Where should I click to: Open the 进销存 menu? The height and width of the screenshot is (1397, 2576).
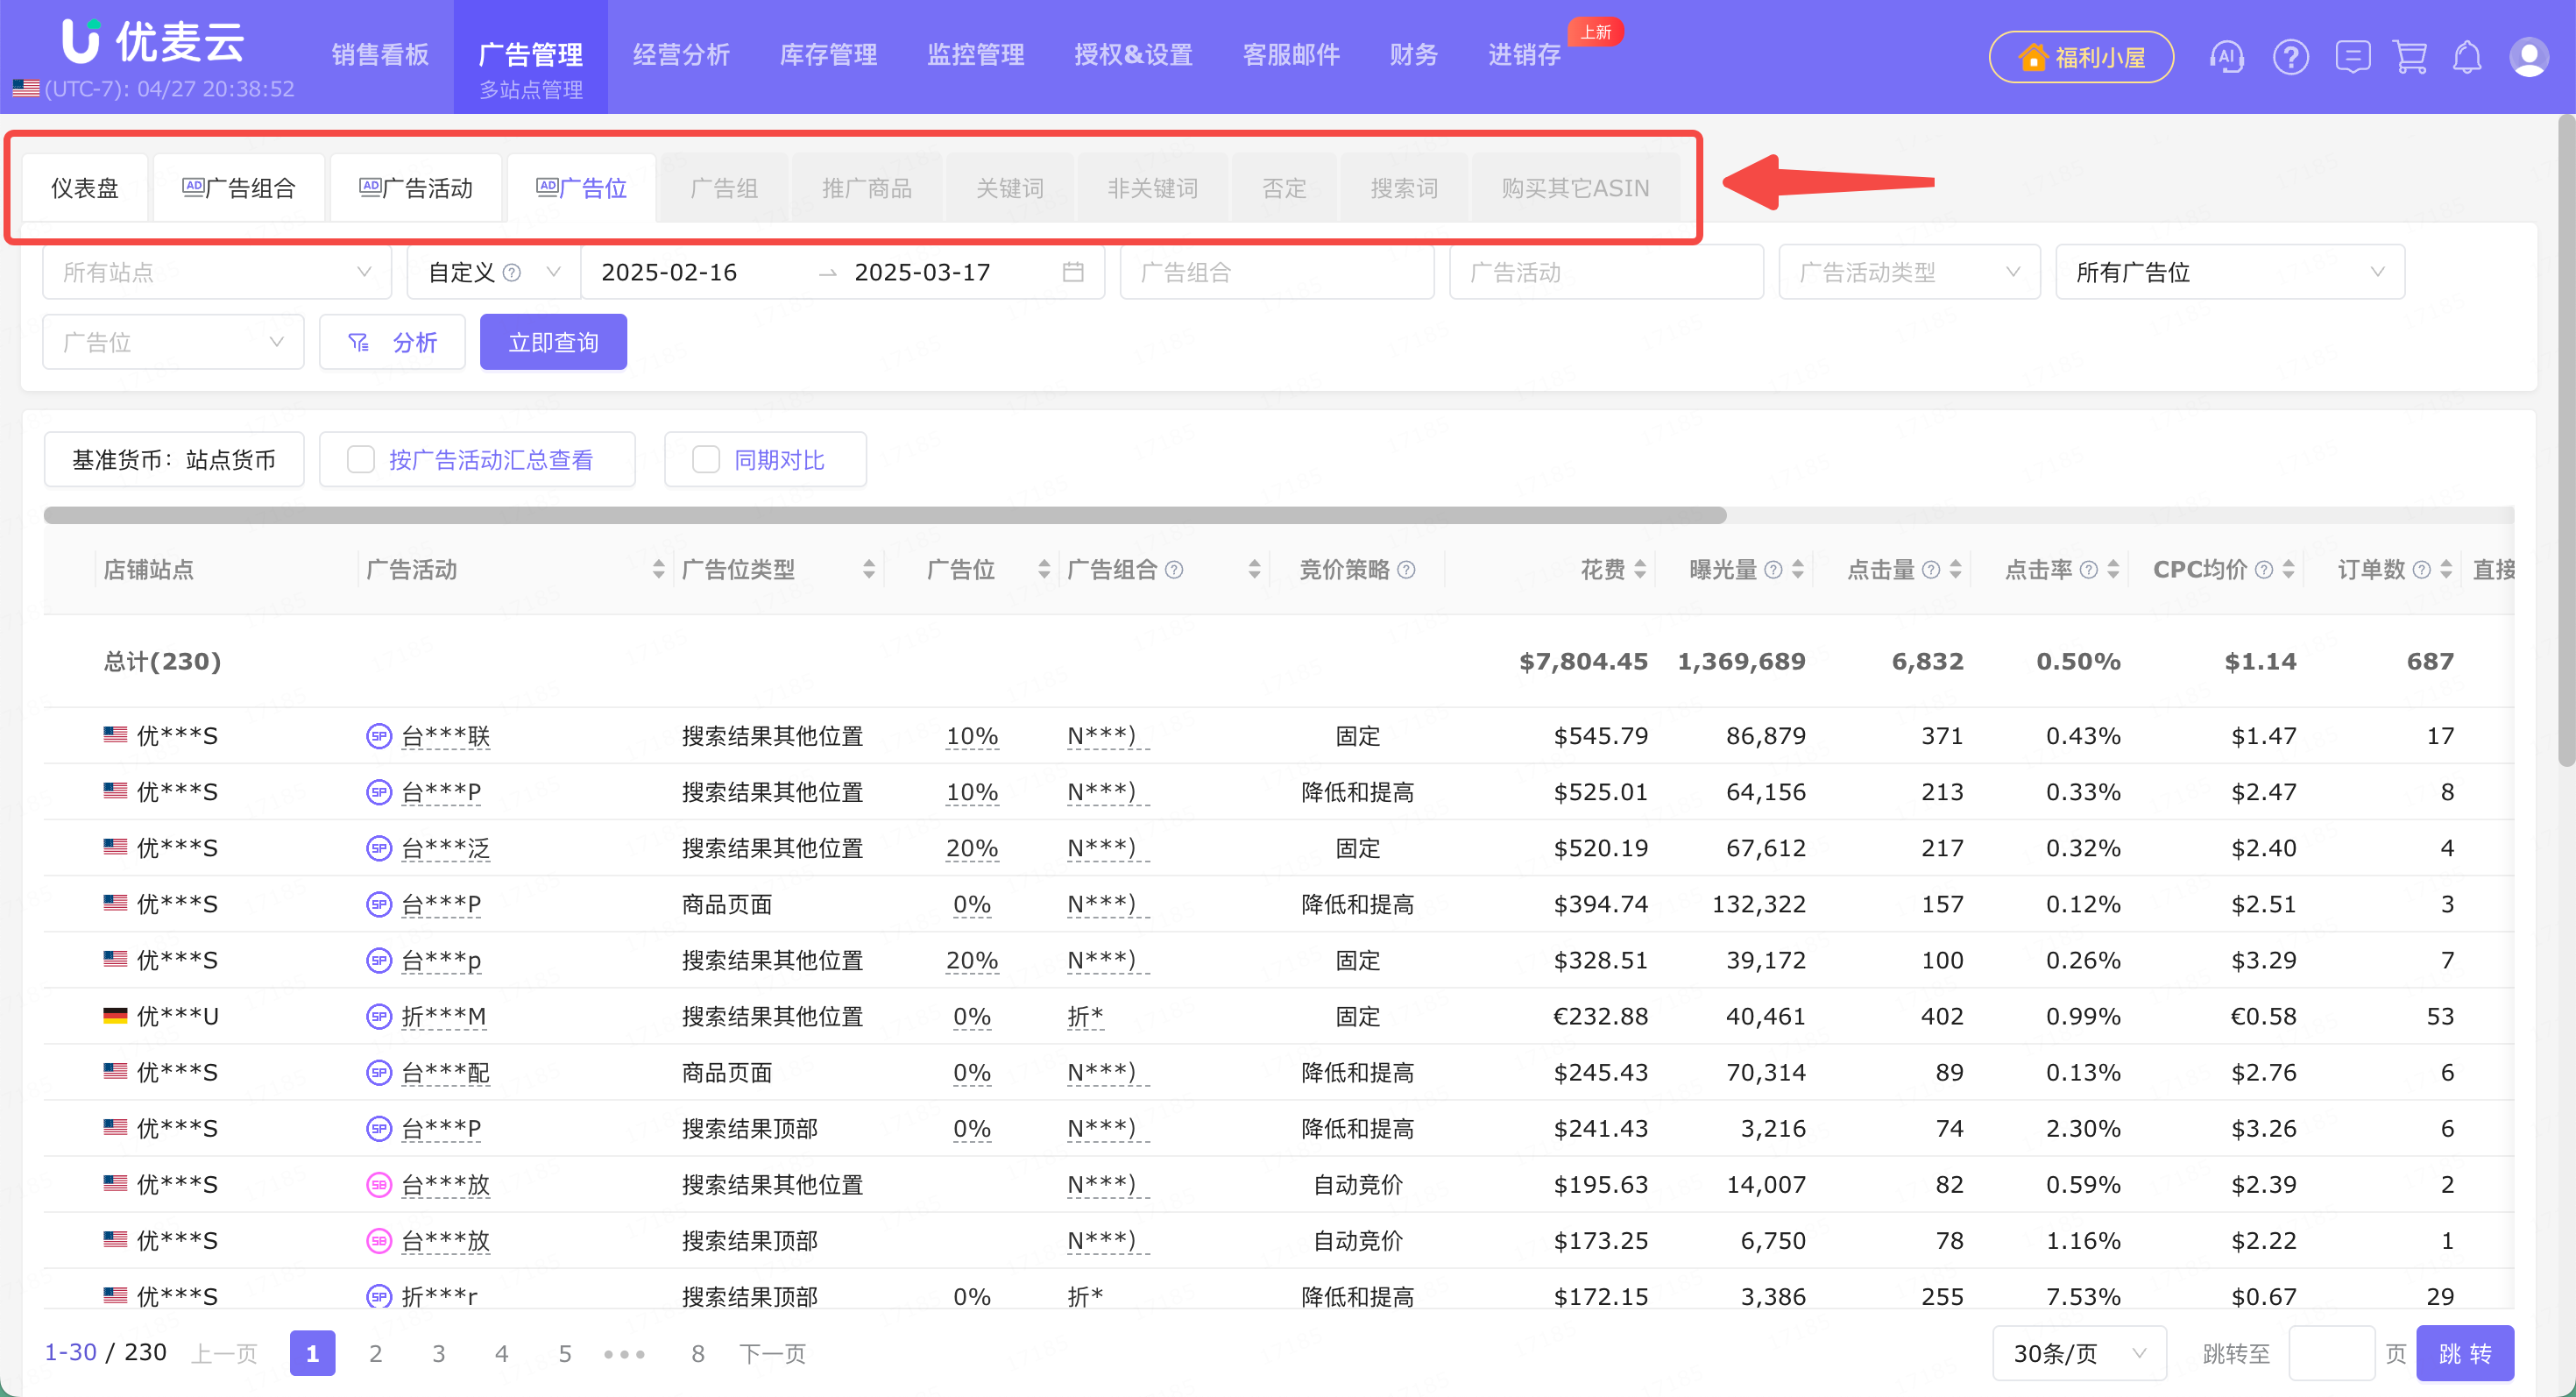click(1524, 55)
